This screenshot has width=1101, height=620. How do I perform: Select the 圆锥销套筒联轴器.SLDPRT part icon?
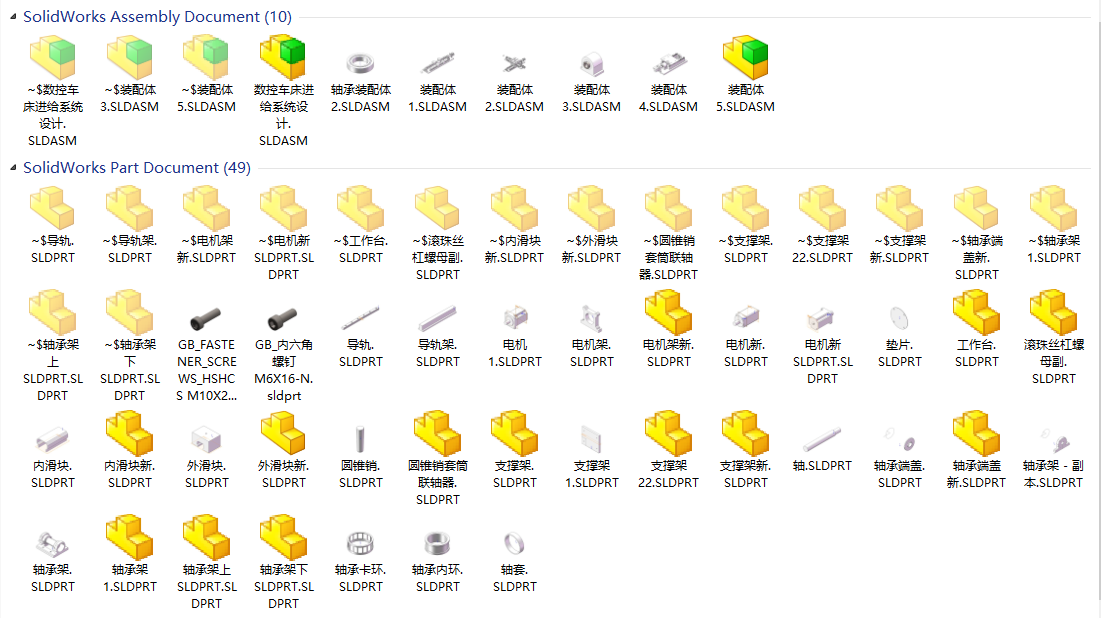tap(437, 433)
